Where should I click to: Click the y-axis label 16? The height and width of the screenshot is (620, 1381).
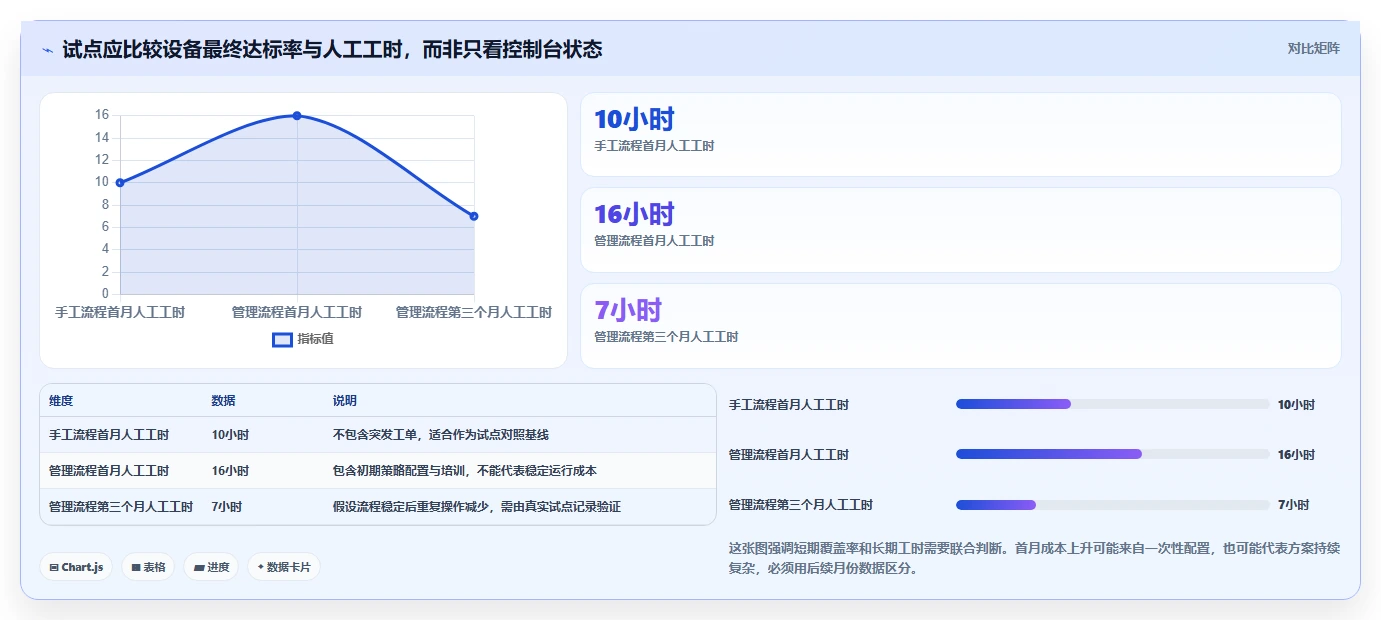coord(102,115)
